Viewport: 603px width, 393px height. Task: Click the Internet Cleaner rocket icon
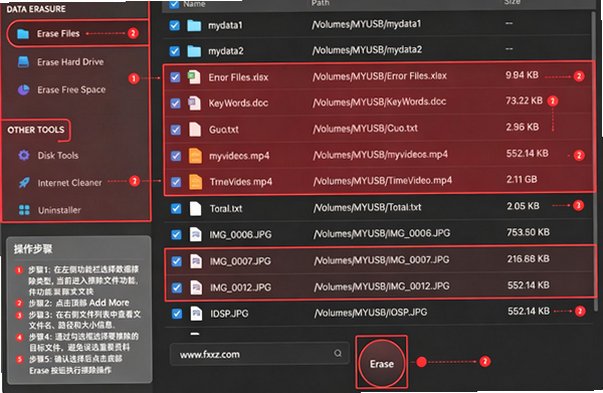pos(24,183)
